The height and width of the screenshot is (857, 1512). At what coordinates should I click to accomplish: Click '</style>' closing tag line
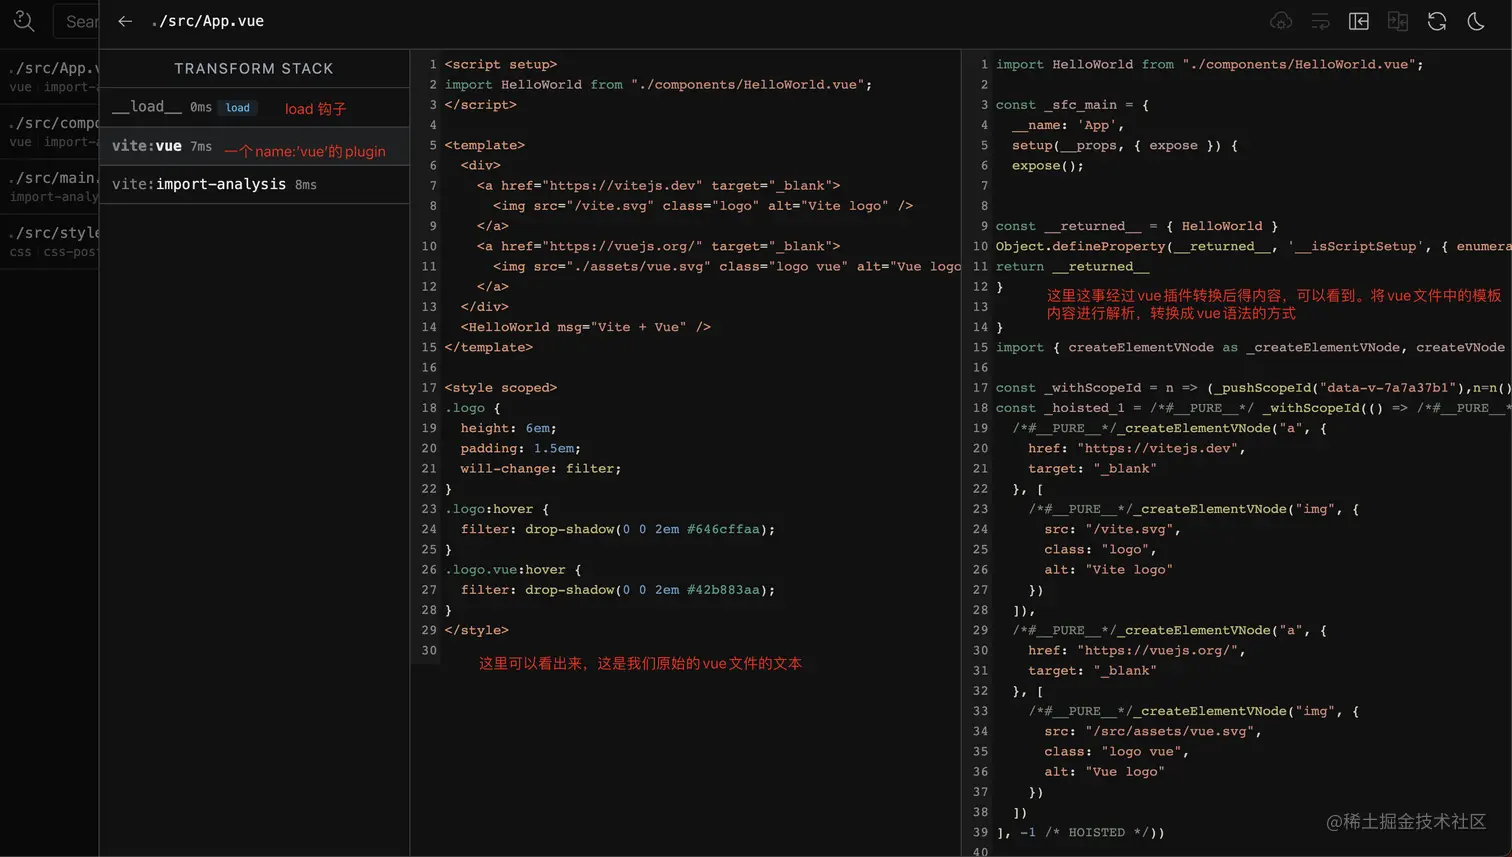[x=477, y=630]
